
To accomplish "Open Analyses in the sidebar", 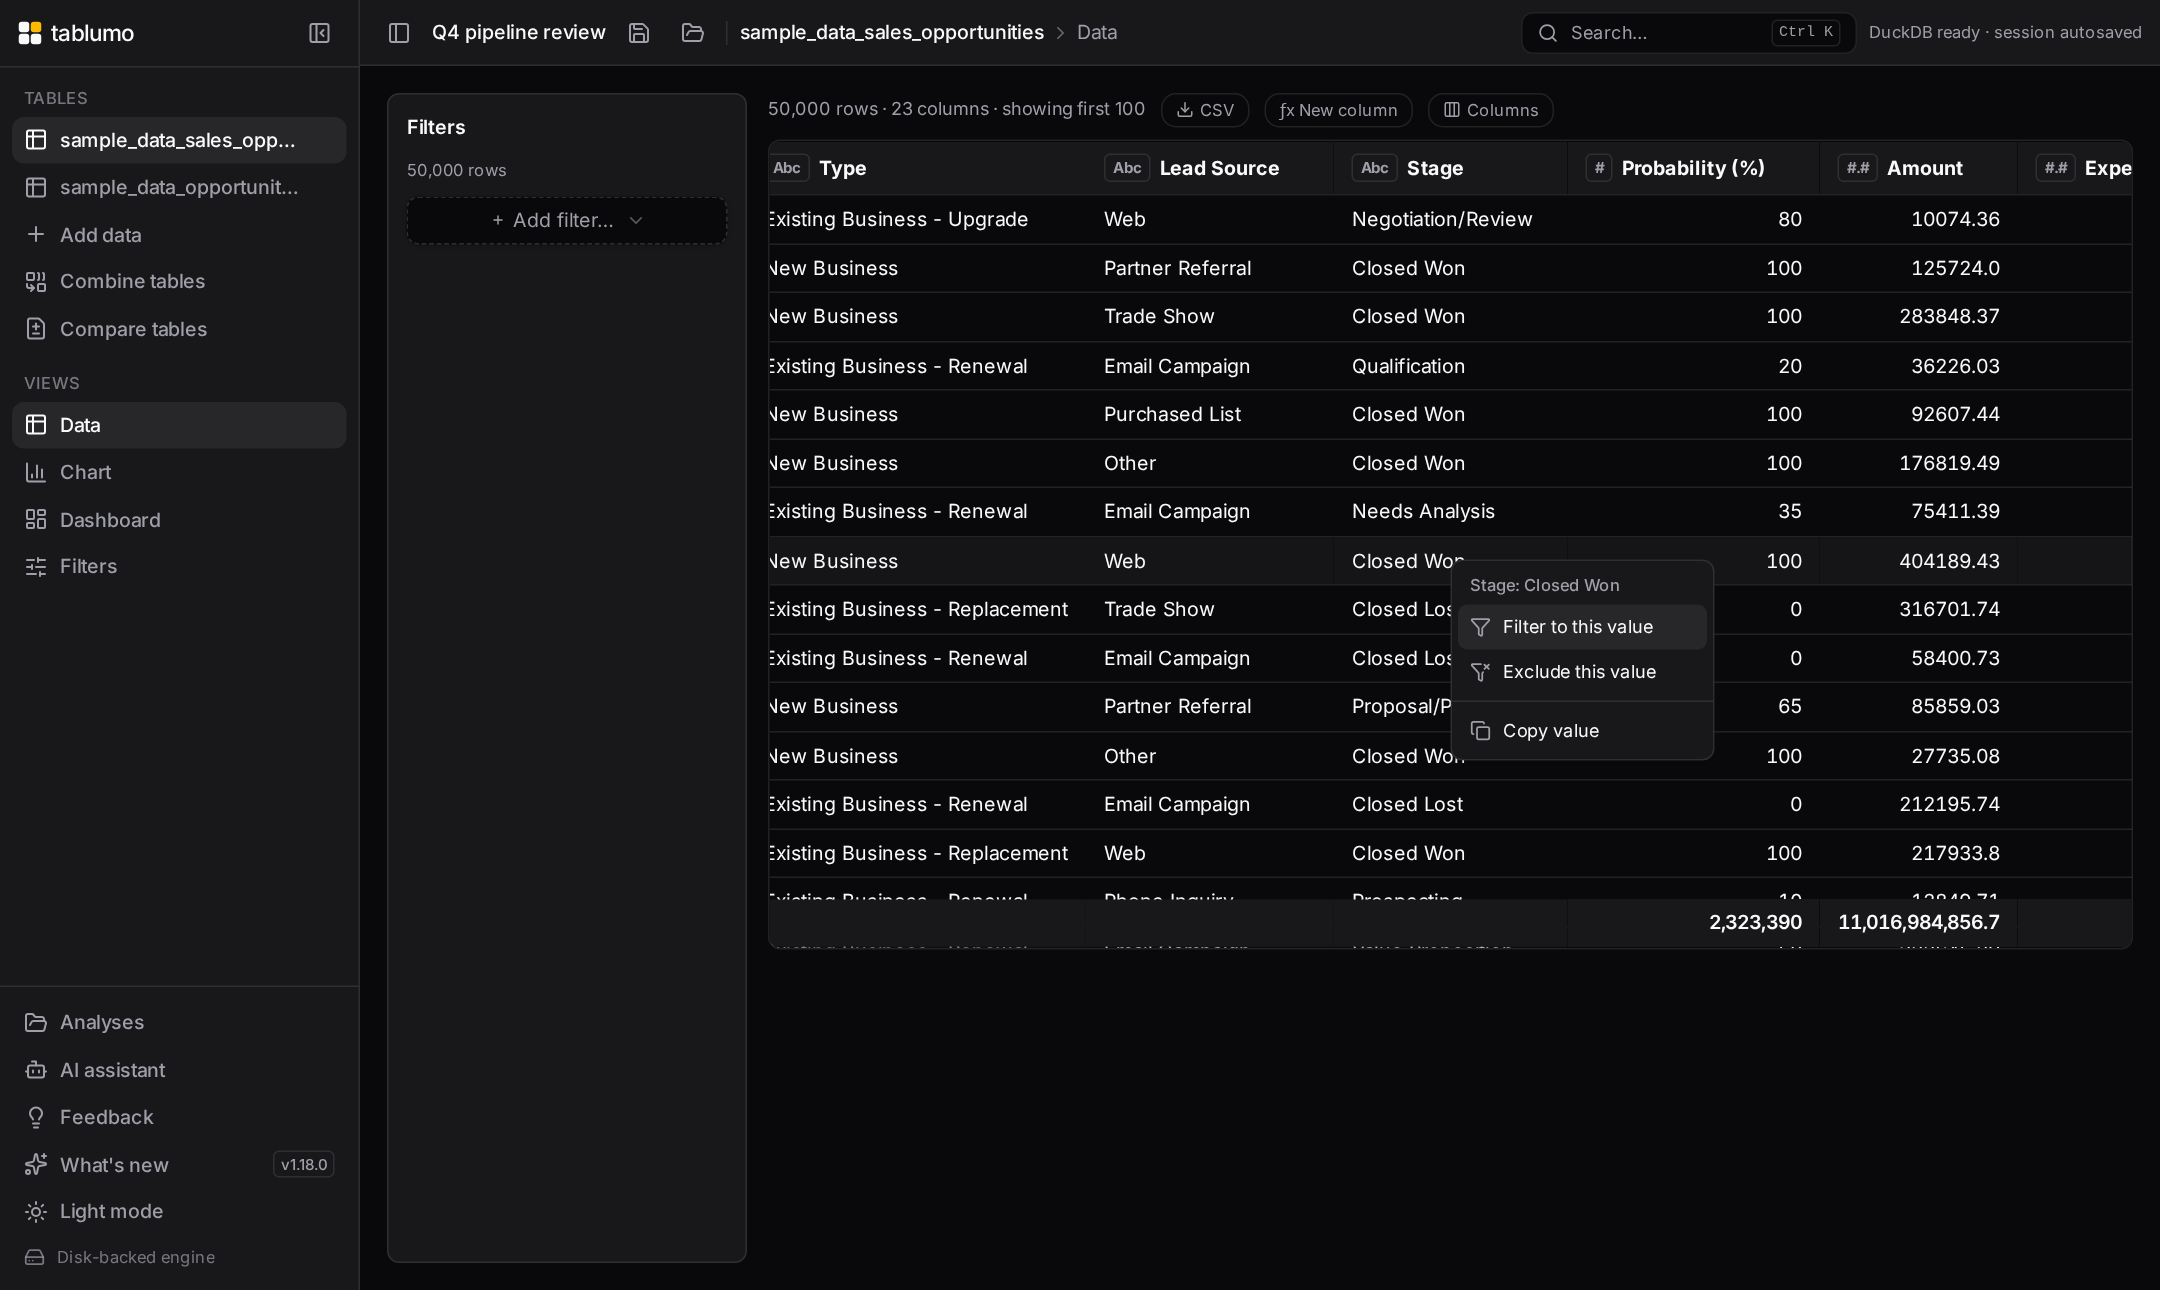I will tap(179, 1022).
